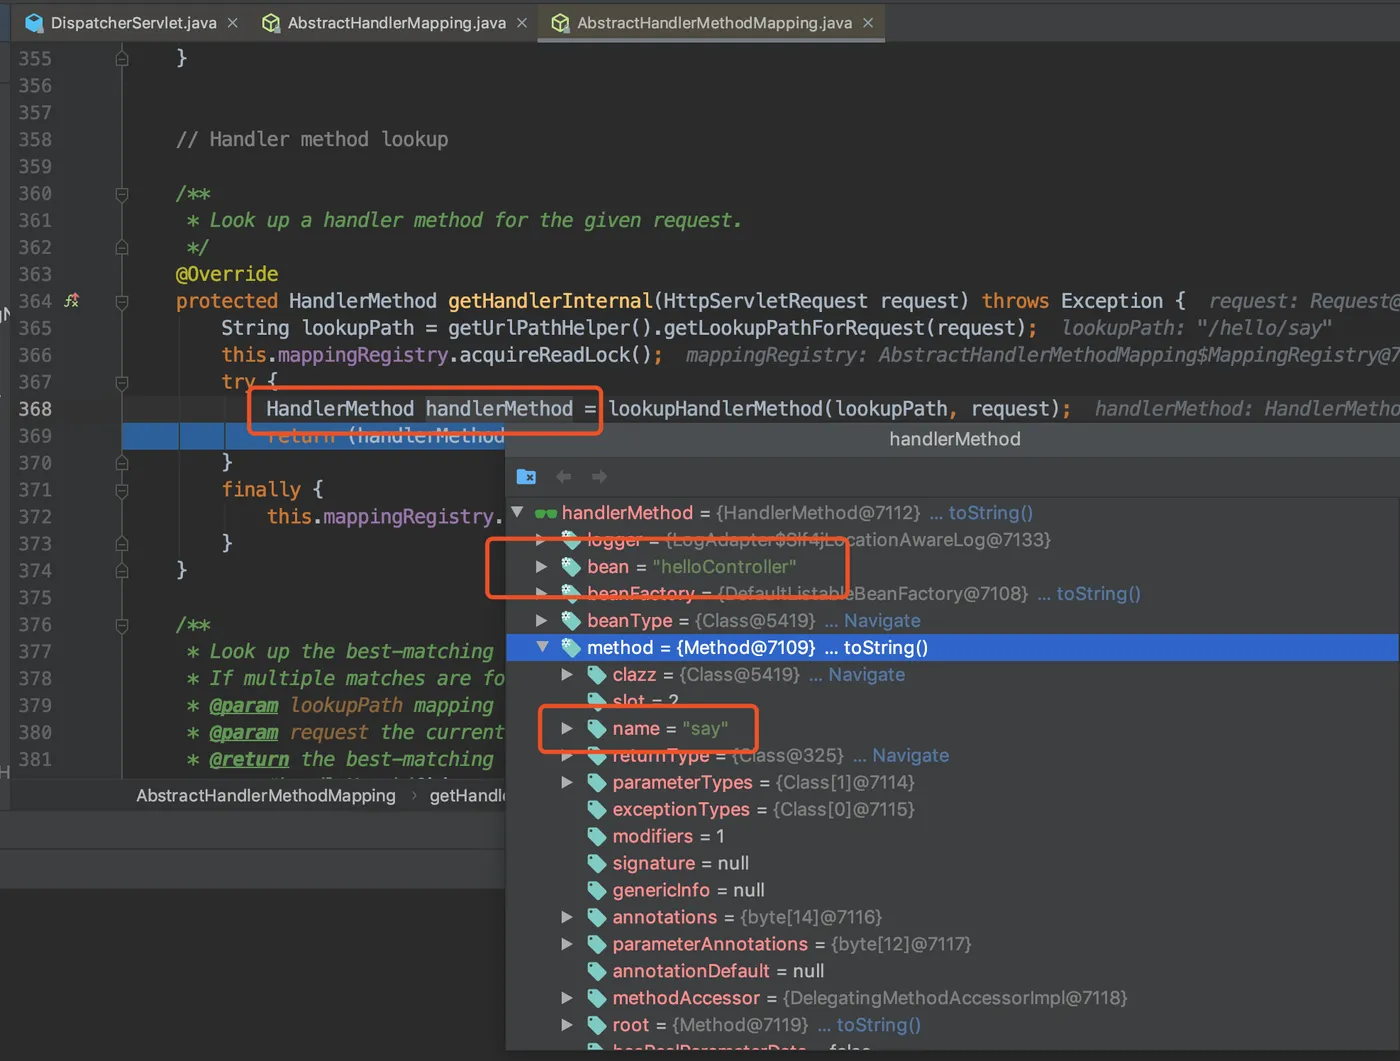This screenshot has height=1061, width=1400.
Task: Click Navigate link on returnType row
Action: (x=910, y=755)
